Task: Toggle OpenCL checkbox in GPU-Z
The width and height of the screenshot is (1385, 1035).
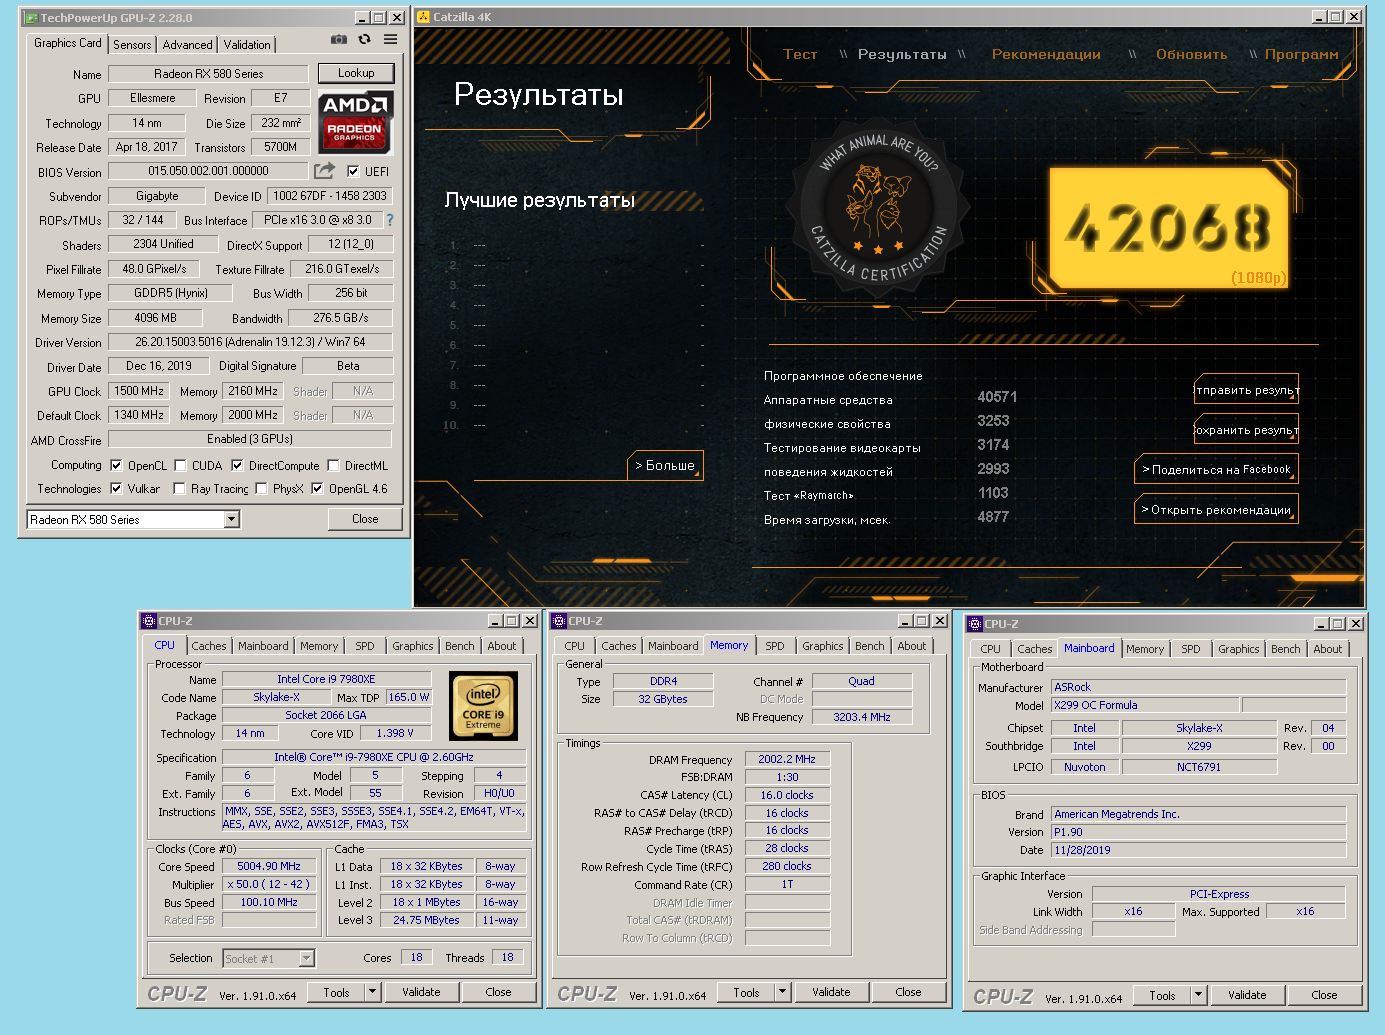Action: click(x=116, y=465)
